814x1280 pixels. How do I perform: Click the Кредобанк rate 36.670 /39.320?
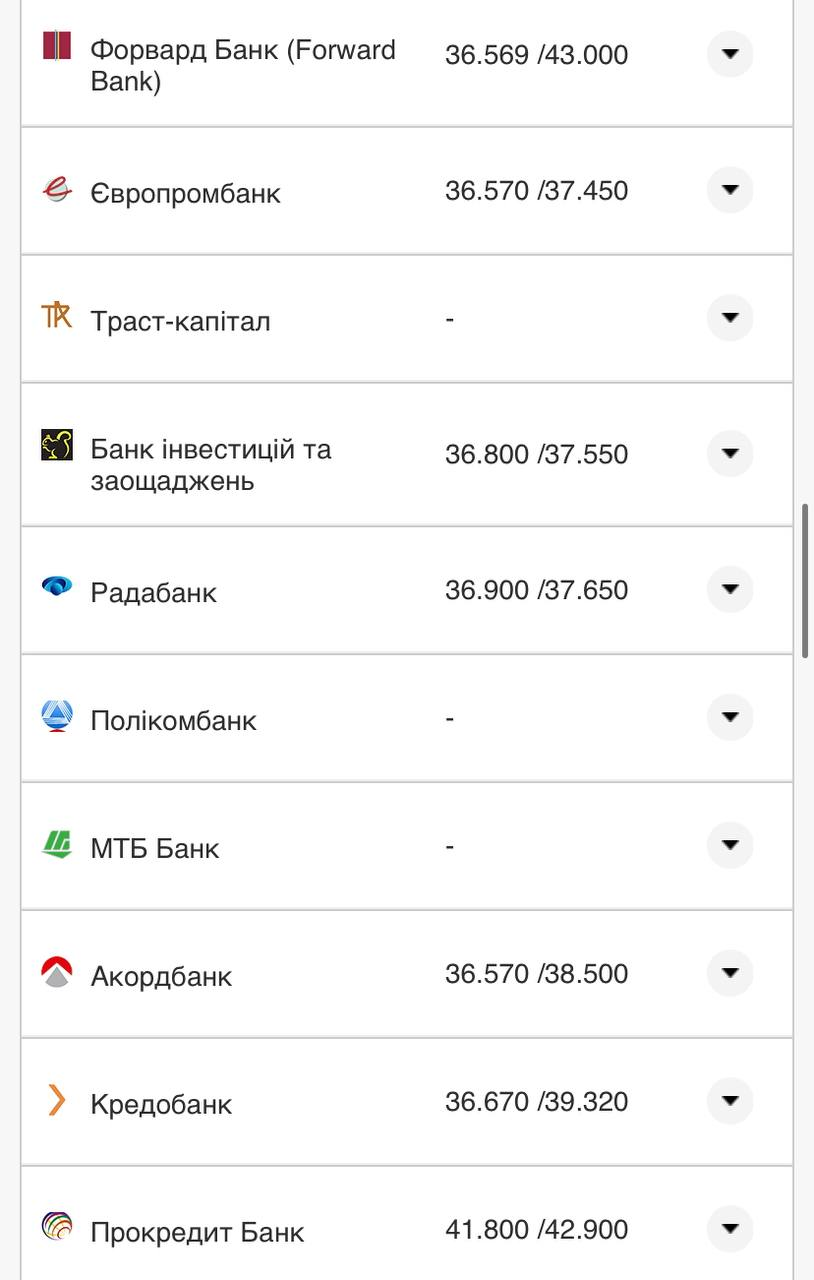point(536,1102)
